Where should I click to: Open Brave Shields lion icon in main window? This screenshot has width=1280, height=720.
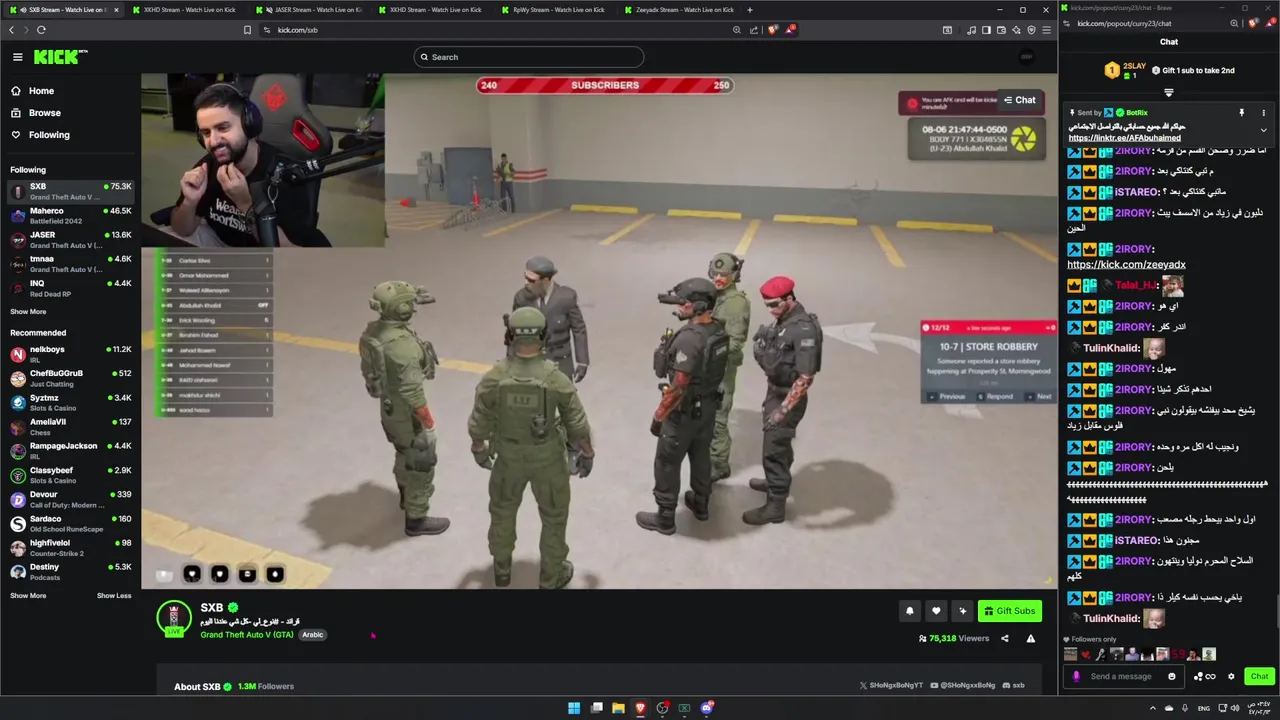(772, 30)
